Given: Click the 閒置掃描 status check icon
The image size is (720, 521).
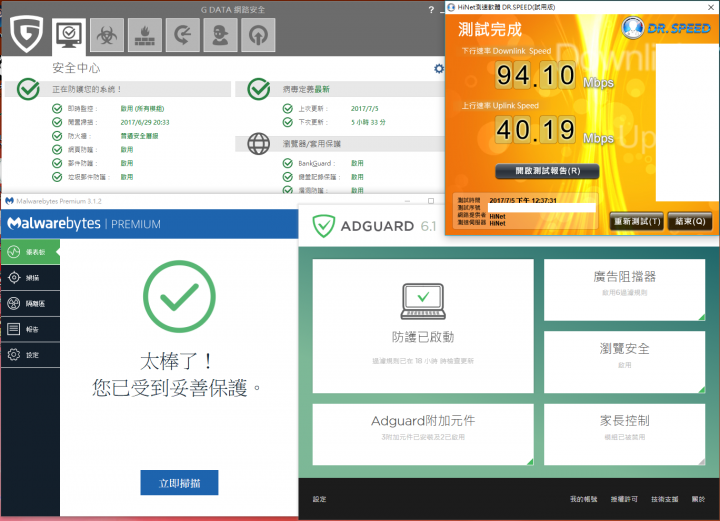Looking at the screenshot, I should 57,122.
